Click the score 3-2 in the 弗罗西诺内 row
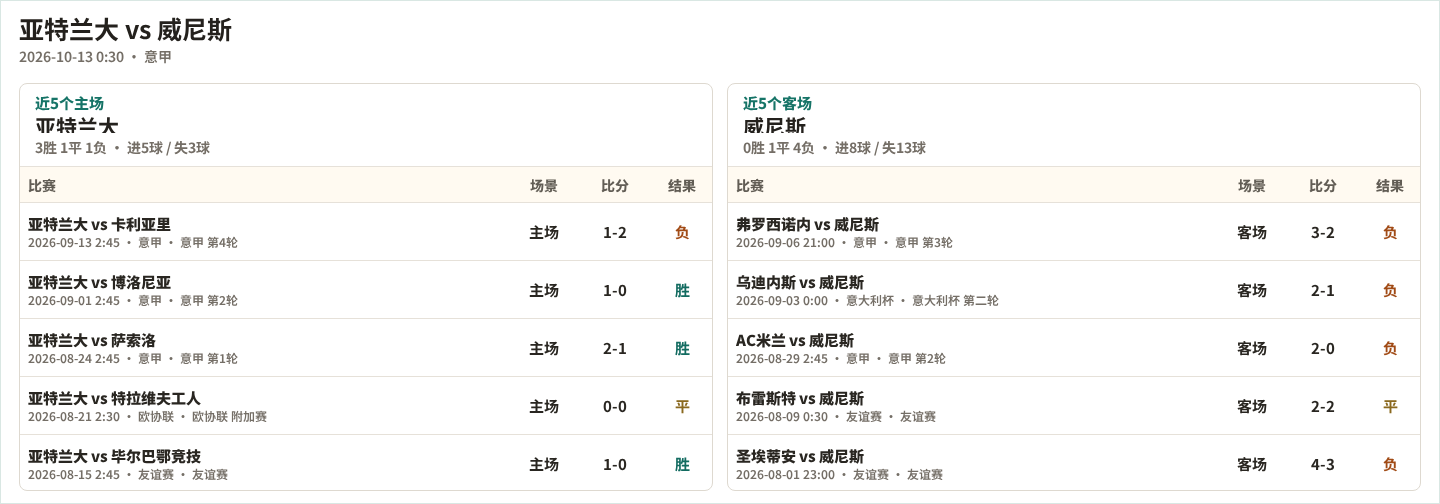Image resolution: width=1440 pixels, height=504 pixels. coord(1323,232)
